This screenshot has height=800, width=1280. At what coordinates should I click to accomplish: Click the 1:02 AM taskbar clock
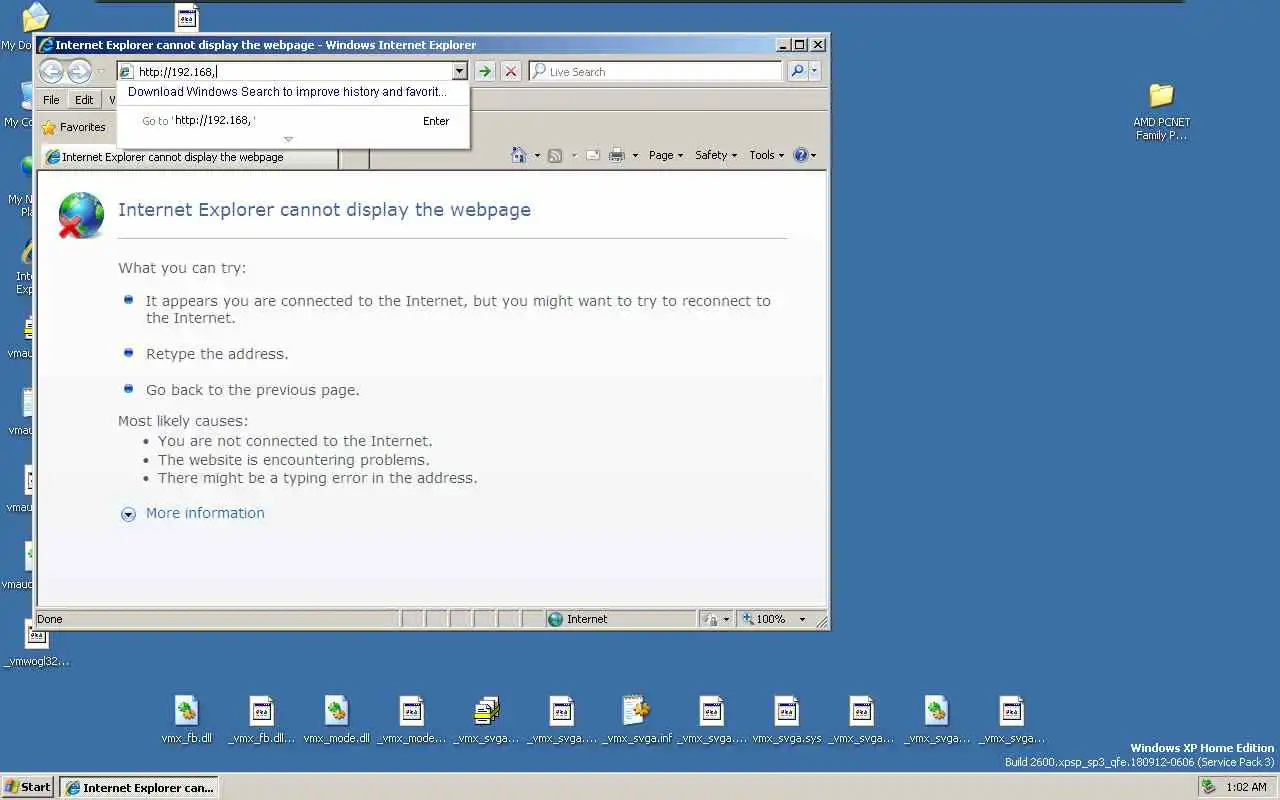click(x=1246, y=787)
